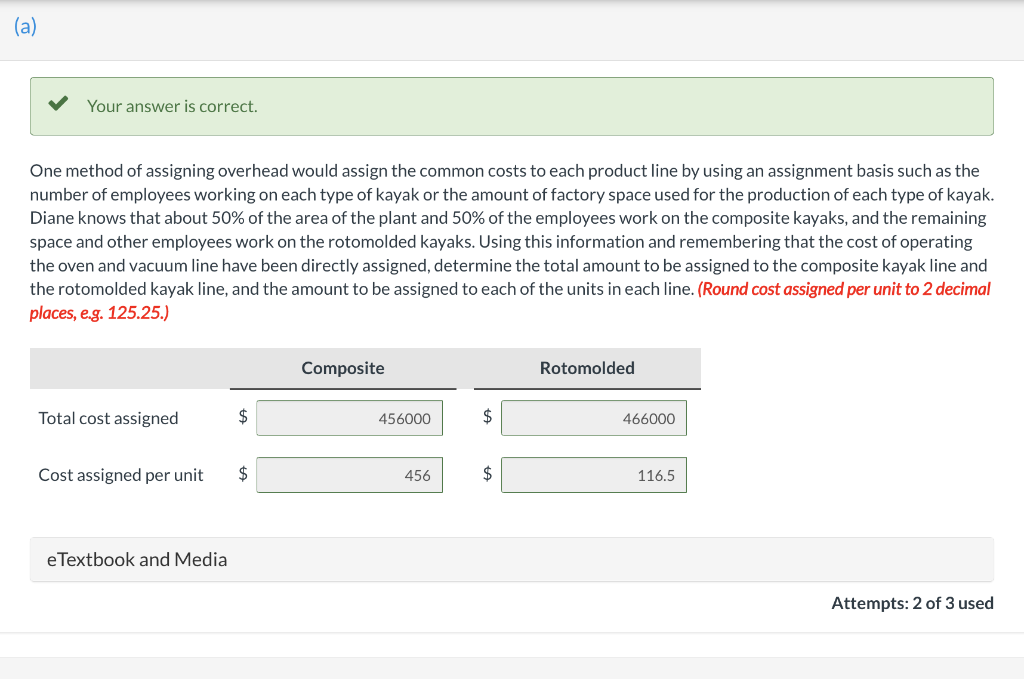
Task: Click the red rounding instruction text
Action: (x=510, y=300)
